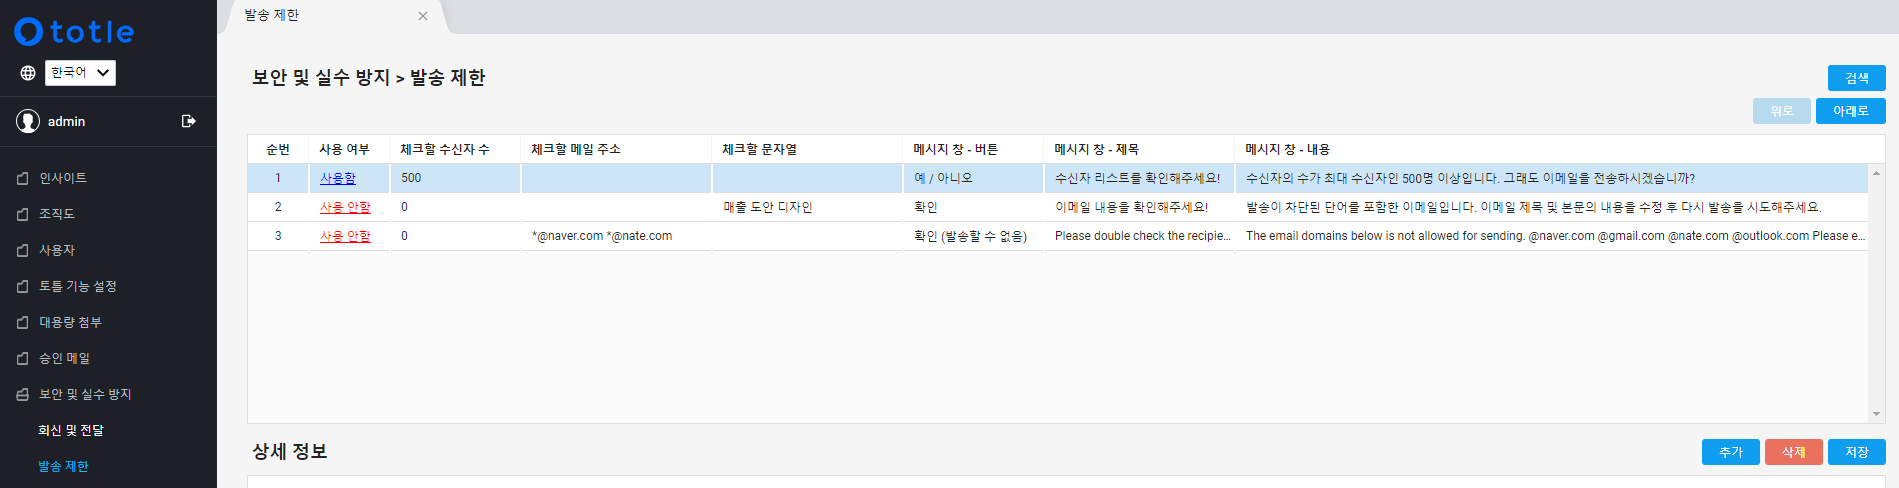Click the table scrollbar down arrow
Viewport: 1899px width, 488px height.
point(1876,414)
